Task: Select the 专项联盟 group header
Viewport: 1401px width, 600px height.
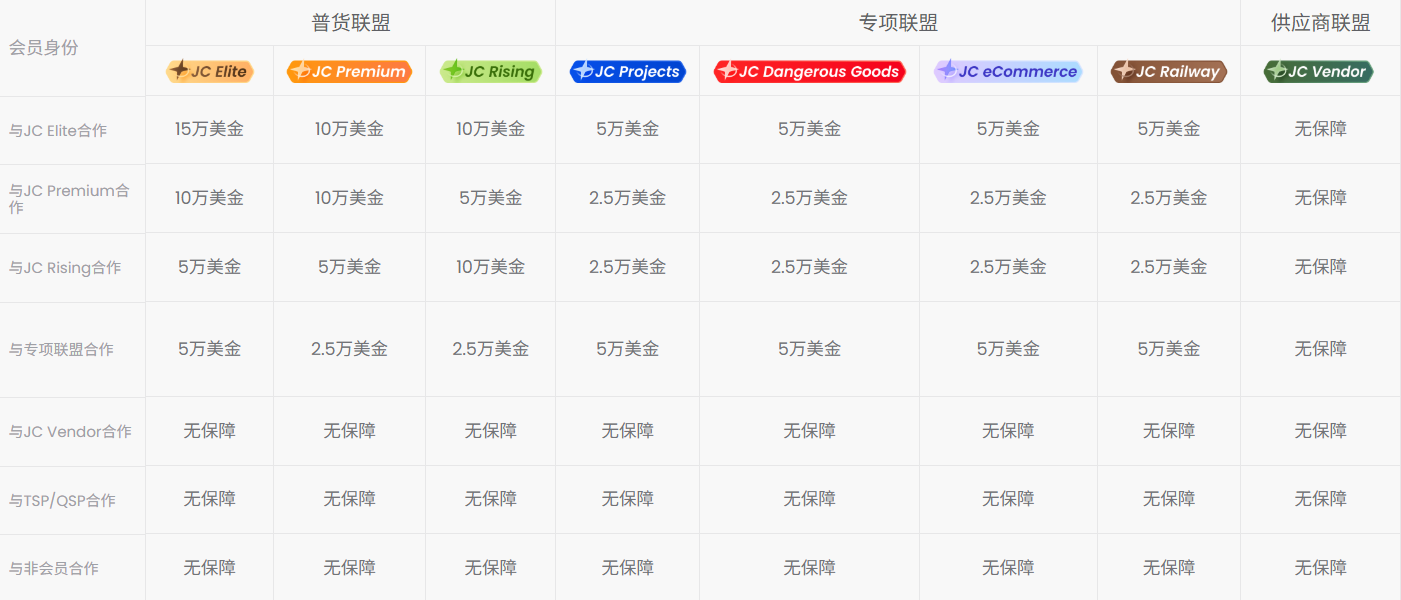Action: point(898,23)
